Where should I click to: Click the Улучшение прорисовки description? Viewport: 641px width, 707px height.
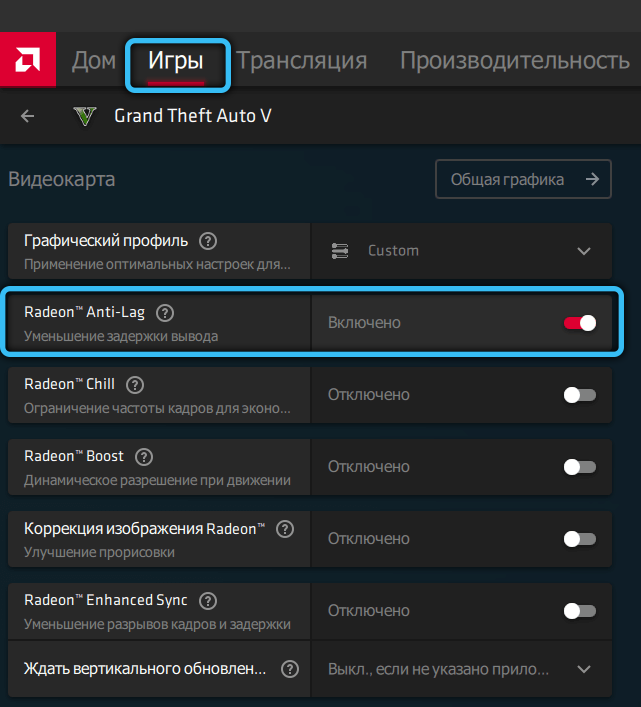pos(99,552)
